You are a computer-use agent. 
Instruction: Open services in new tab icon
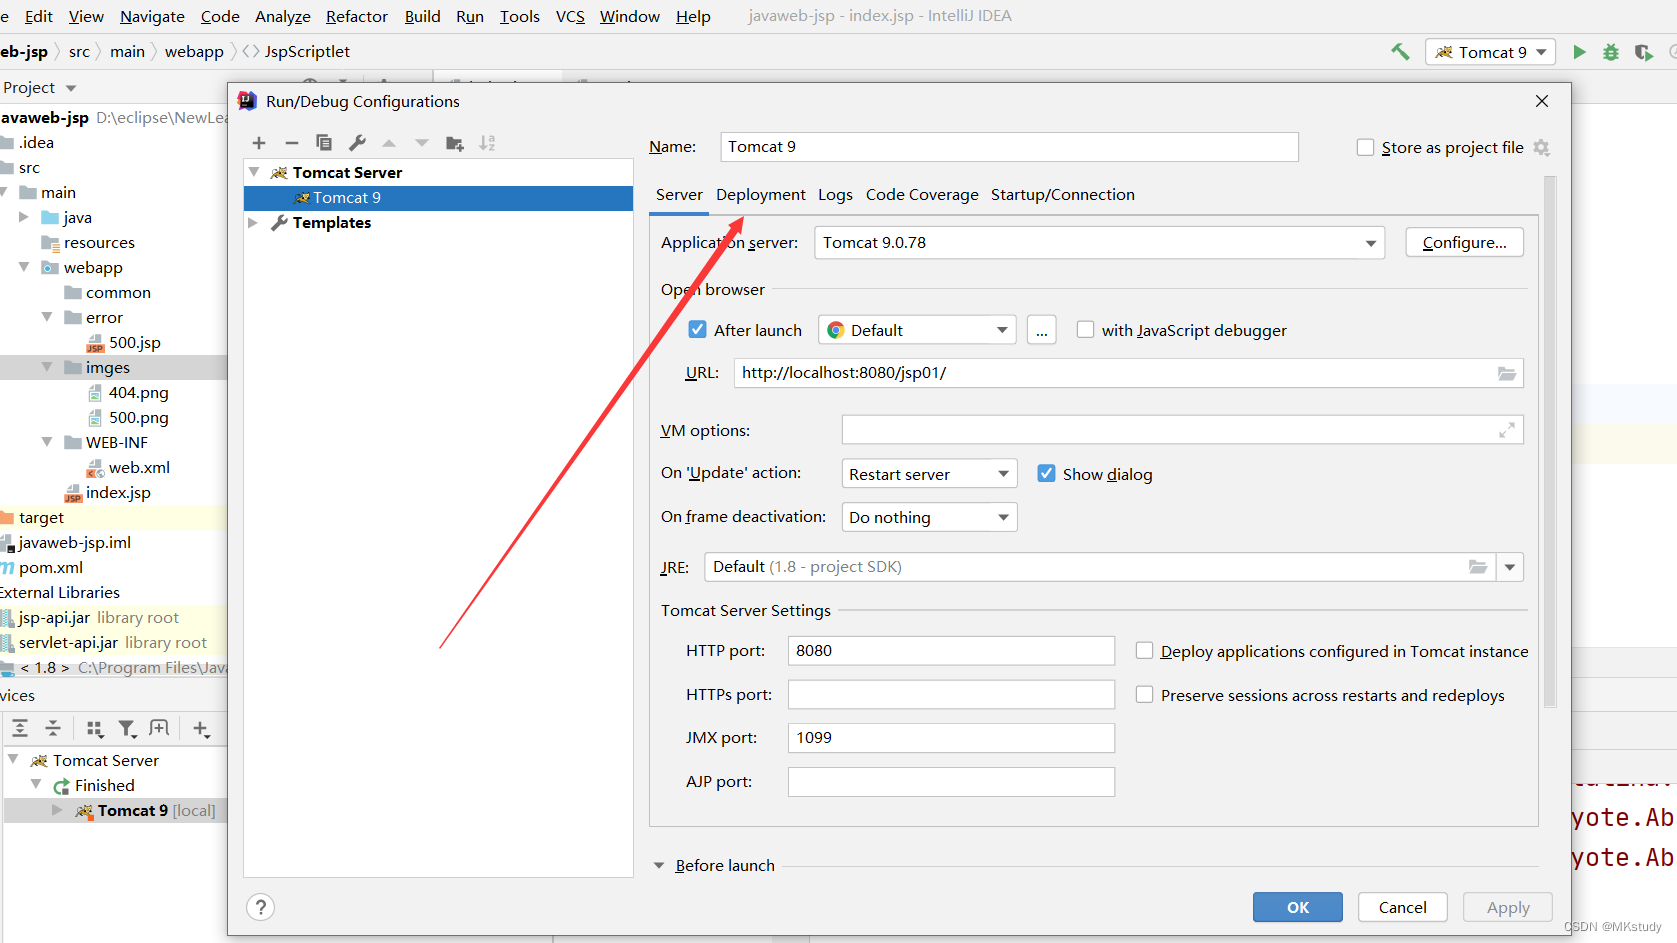click(x=159, y=728)
